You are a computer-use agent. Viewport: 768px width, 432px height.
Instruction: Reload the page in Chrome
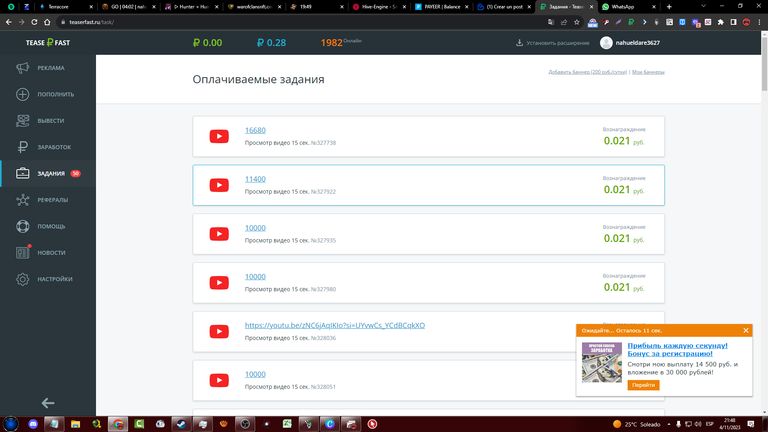click(34, 22)
